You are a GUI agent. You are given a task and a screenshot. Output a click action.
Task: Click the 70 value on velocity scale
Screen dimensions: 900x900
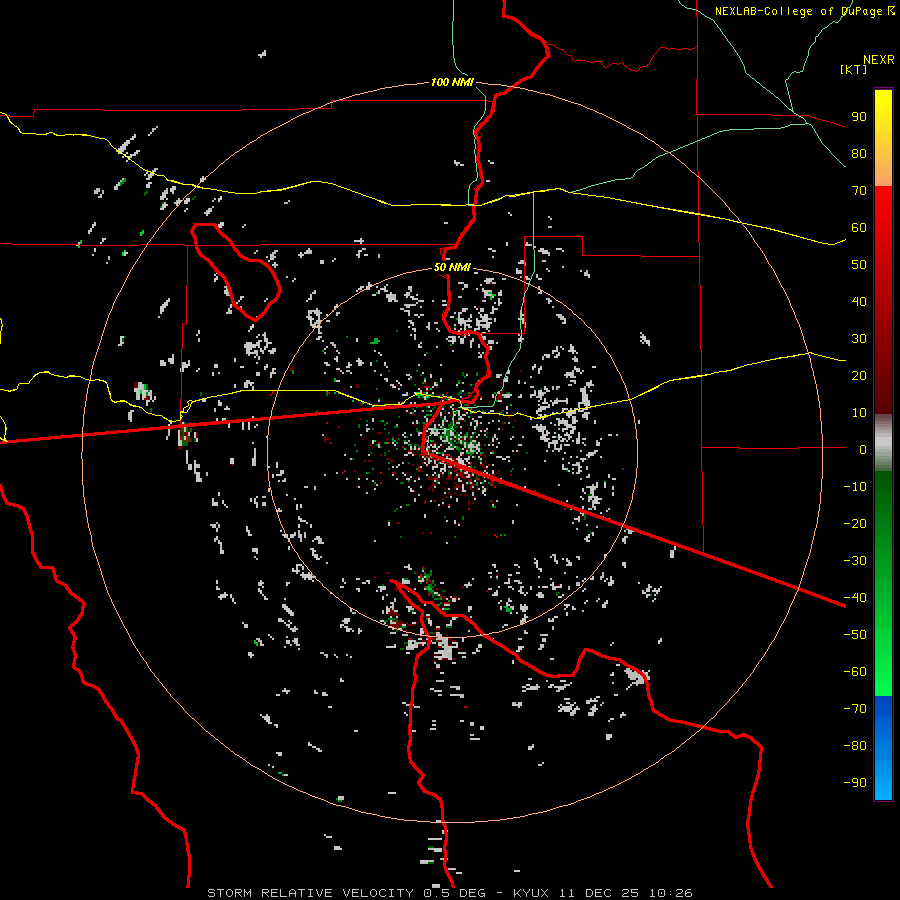pos(859,191)
